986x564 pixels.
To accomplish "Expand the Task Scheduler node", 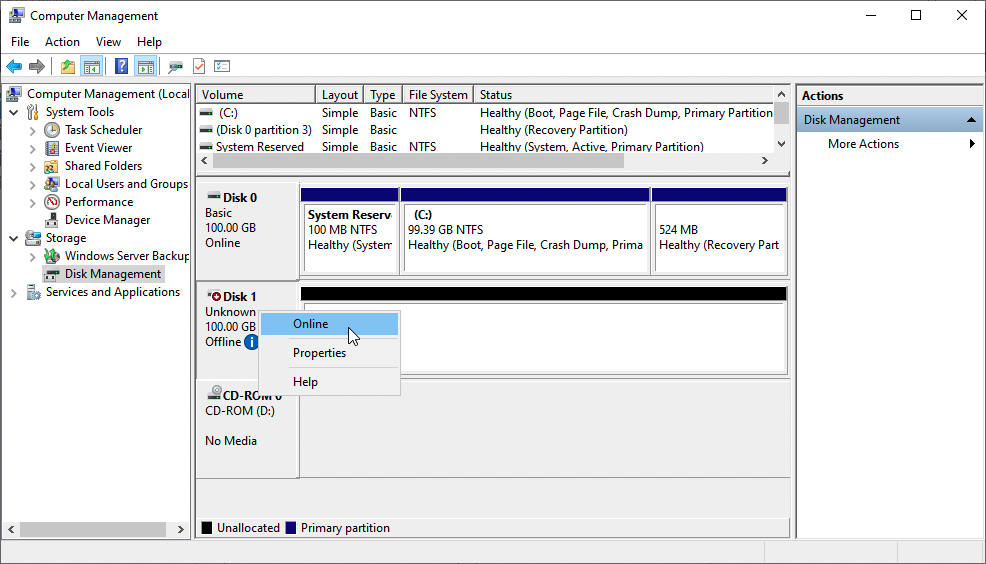I will click(x=33, y=131).
